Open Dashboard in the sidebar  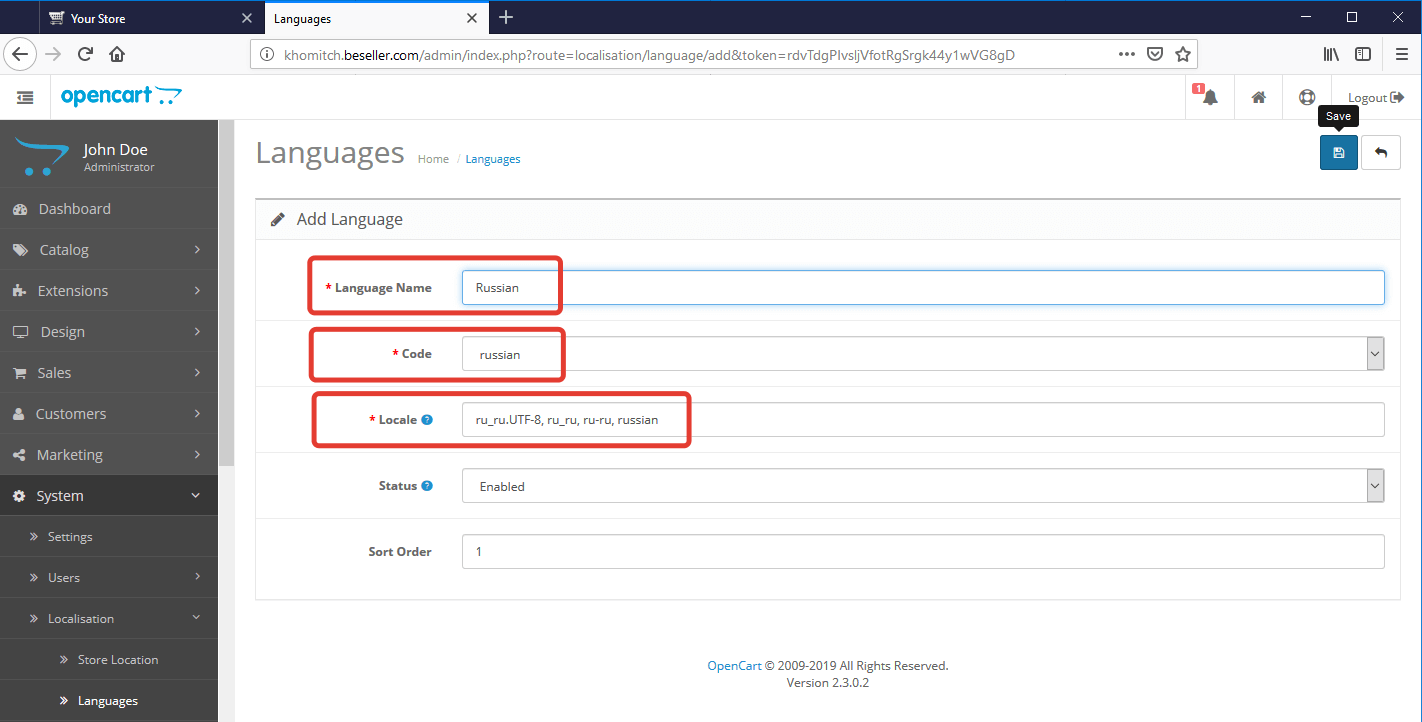(x=109, y=209)
